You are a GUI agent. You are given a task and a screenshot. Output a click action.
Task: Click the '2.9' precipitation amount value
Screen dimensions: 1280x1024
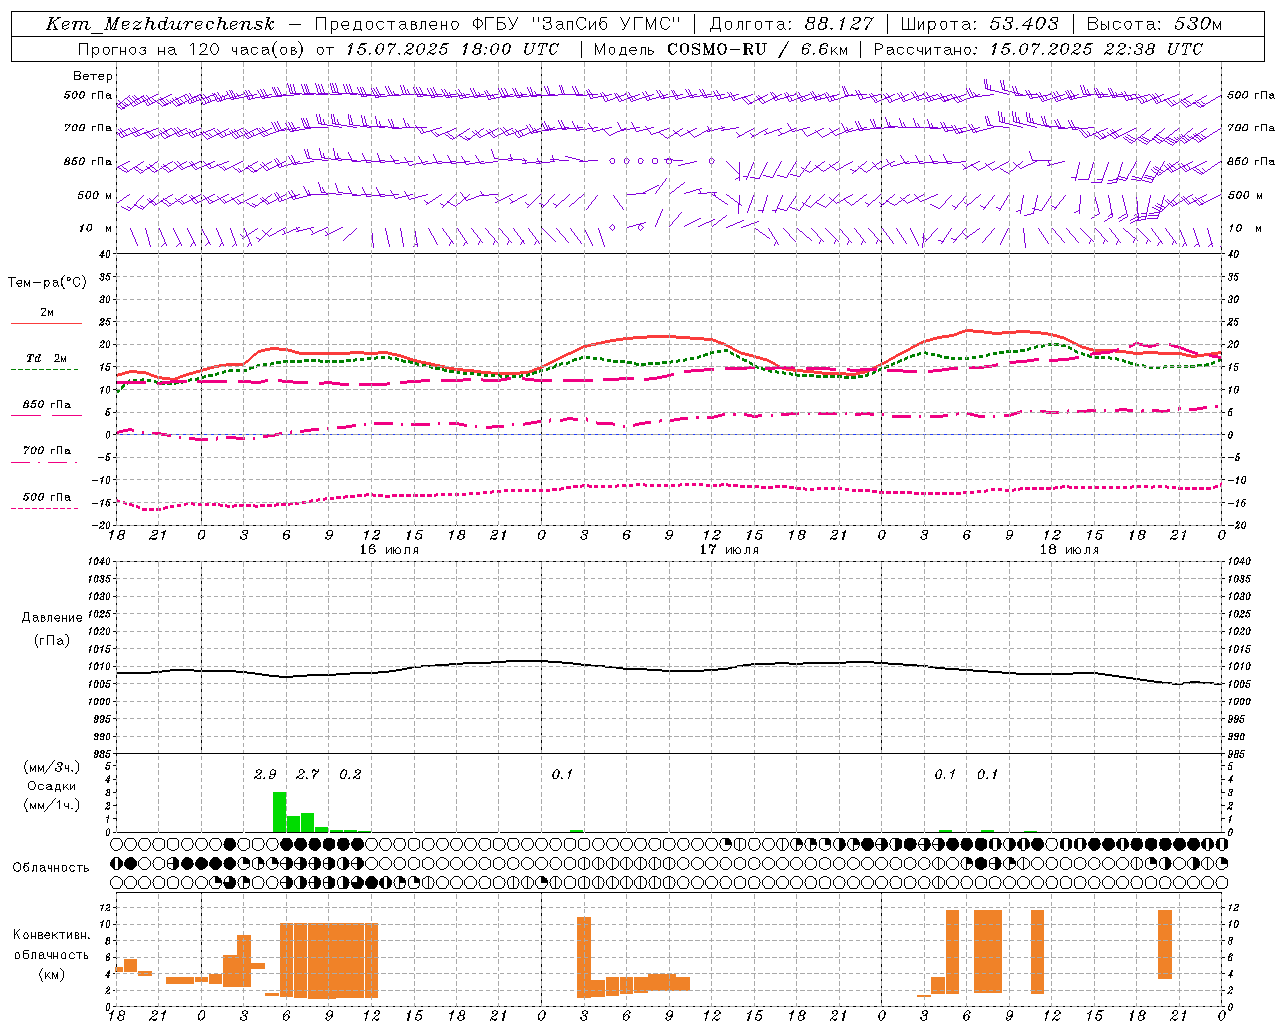(265, 774)
